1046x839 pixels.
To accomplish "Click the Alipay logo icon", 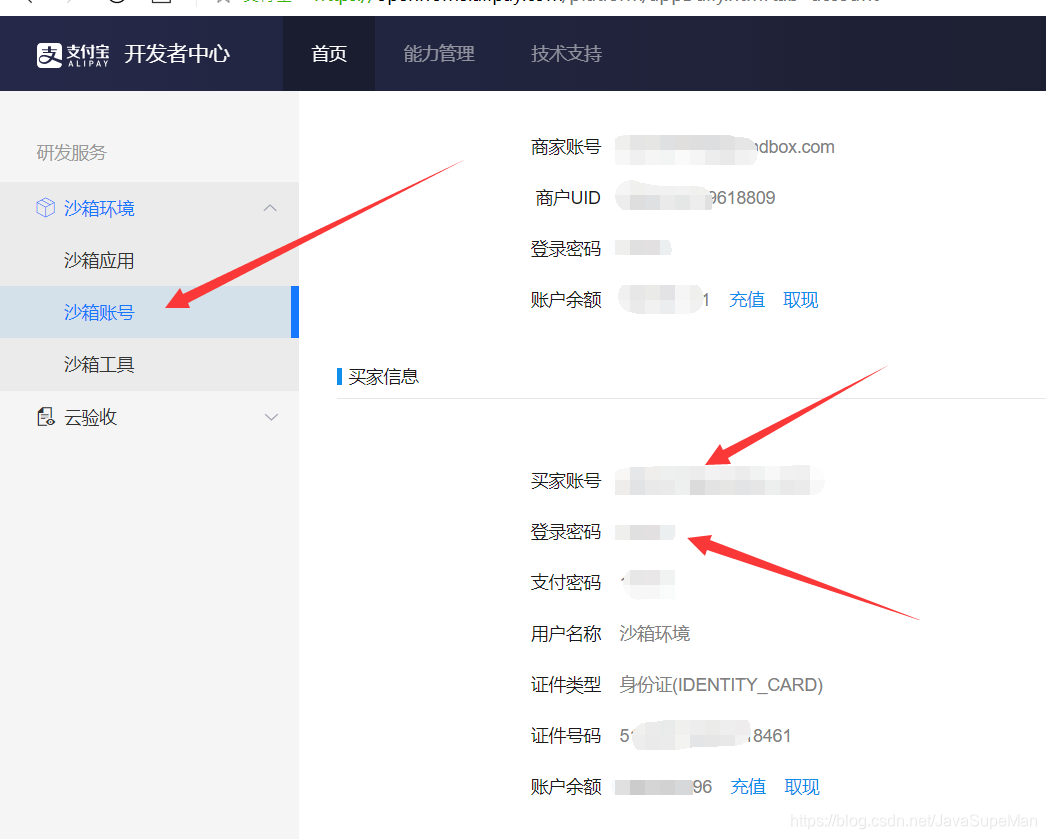I will (x=49, y=55).
